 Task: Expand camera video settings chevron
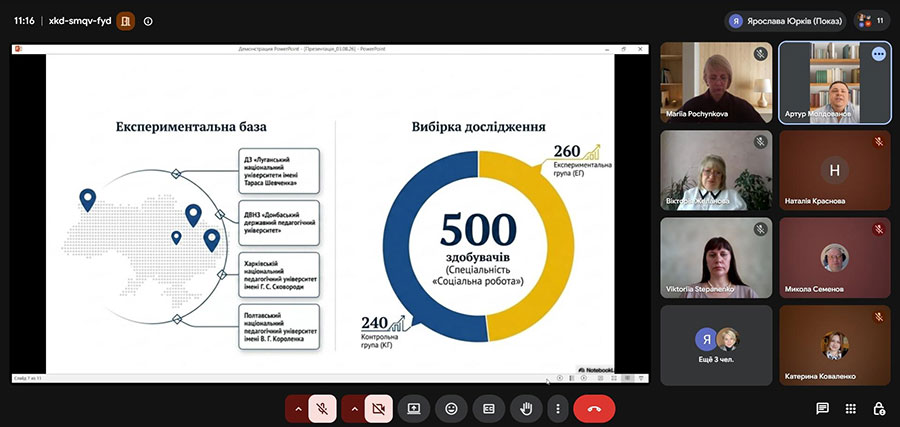click(x=354, y=409)
